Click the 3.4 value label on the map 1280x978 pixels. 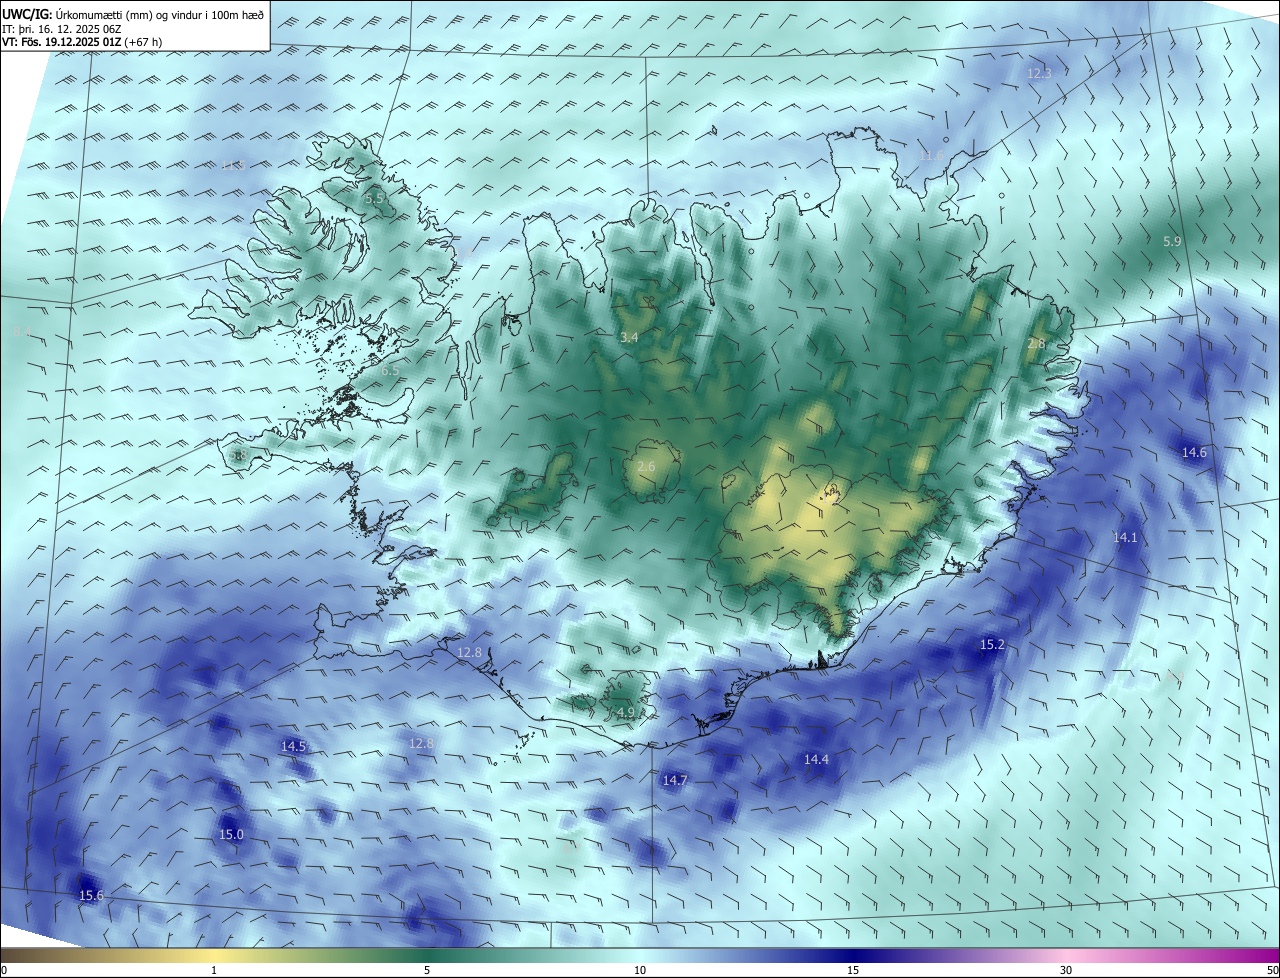(x=629, y=338)
